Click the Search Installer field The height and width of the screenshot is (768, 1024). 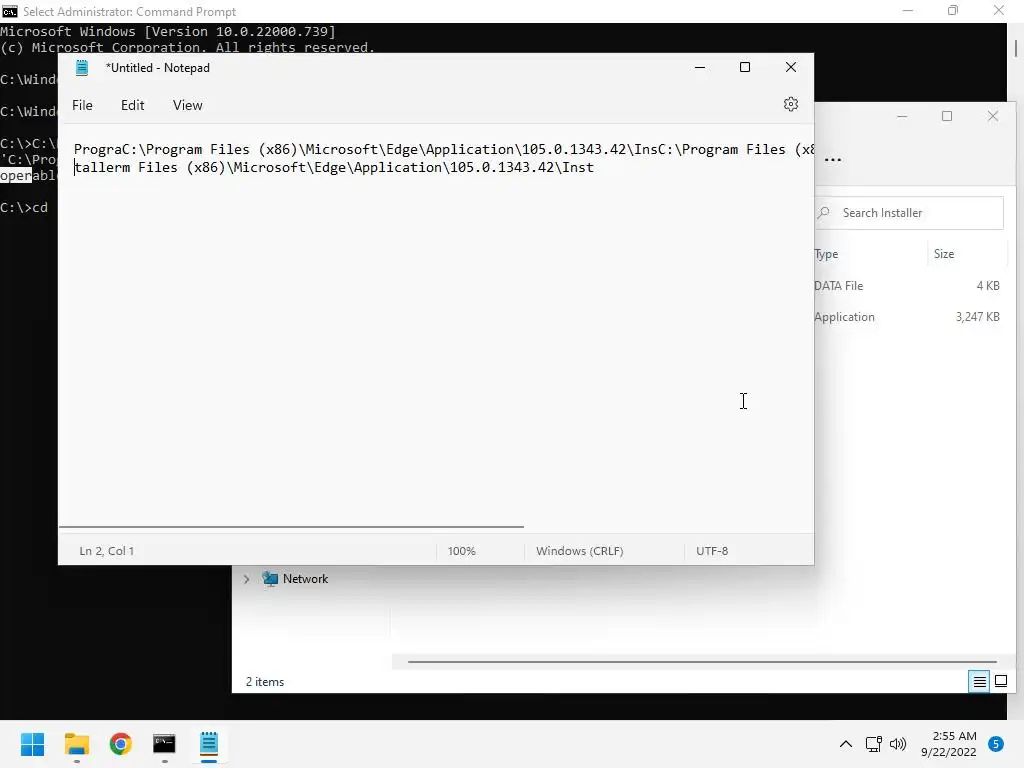[x=909, y=213]
